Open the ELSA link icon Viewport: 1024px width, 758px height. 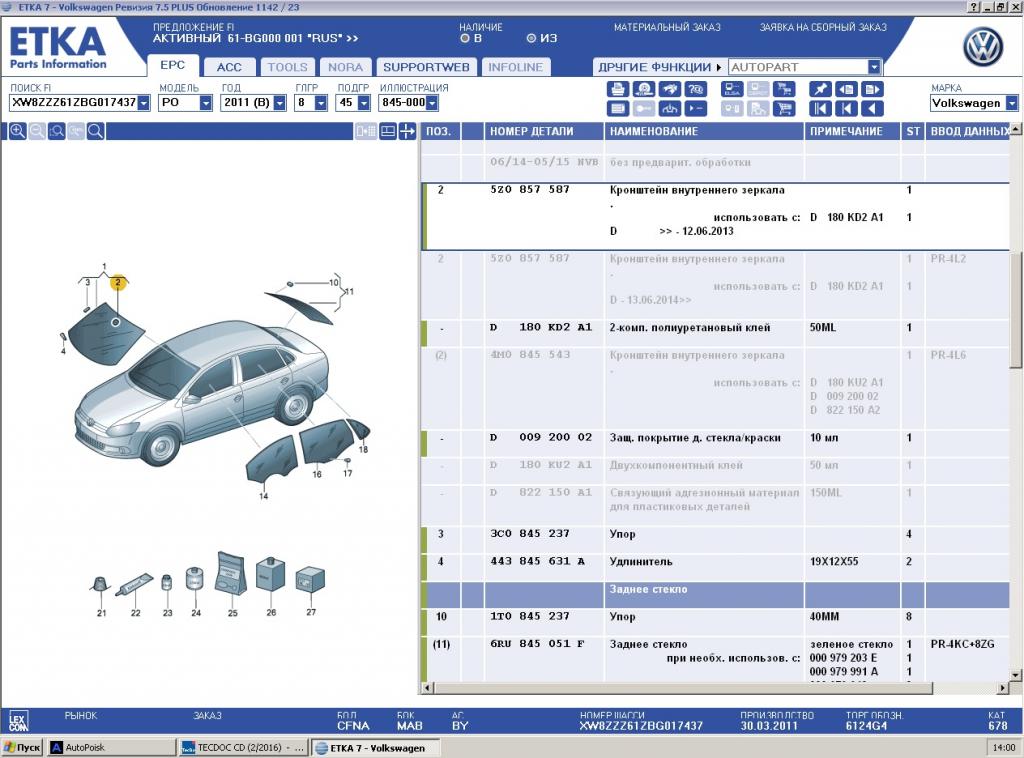731,89
